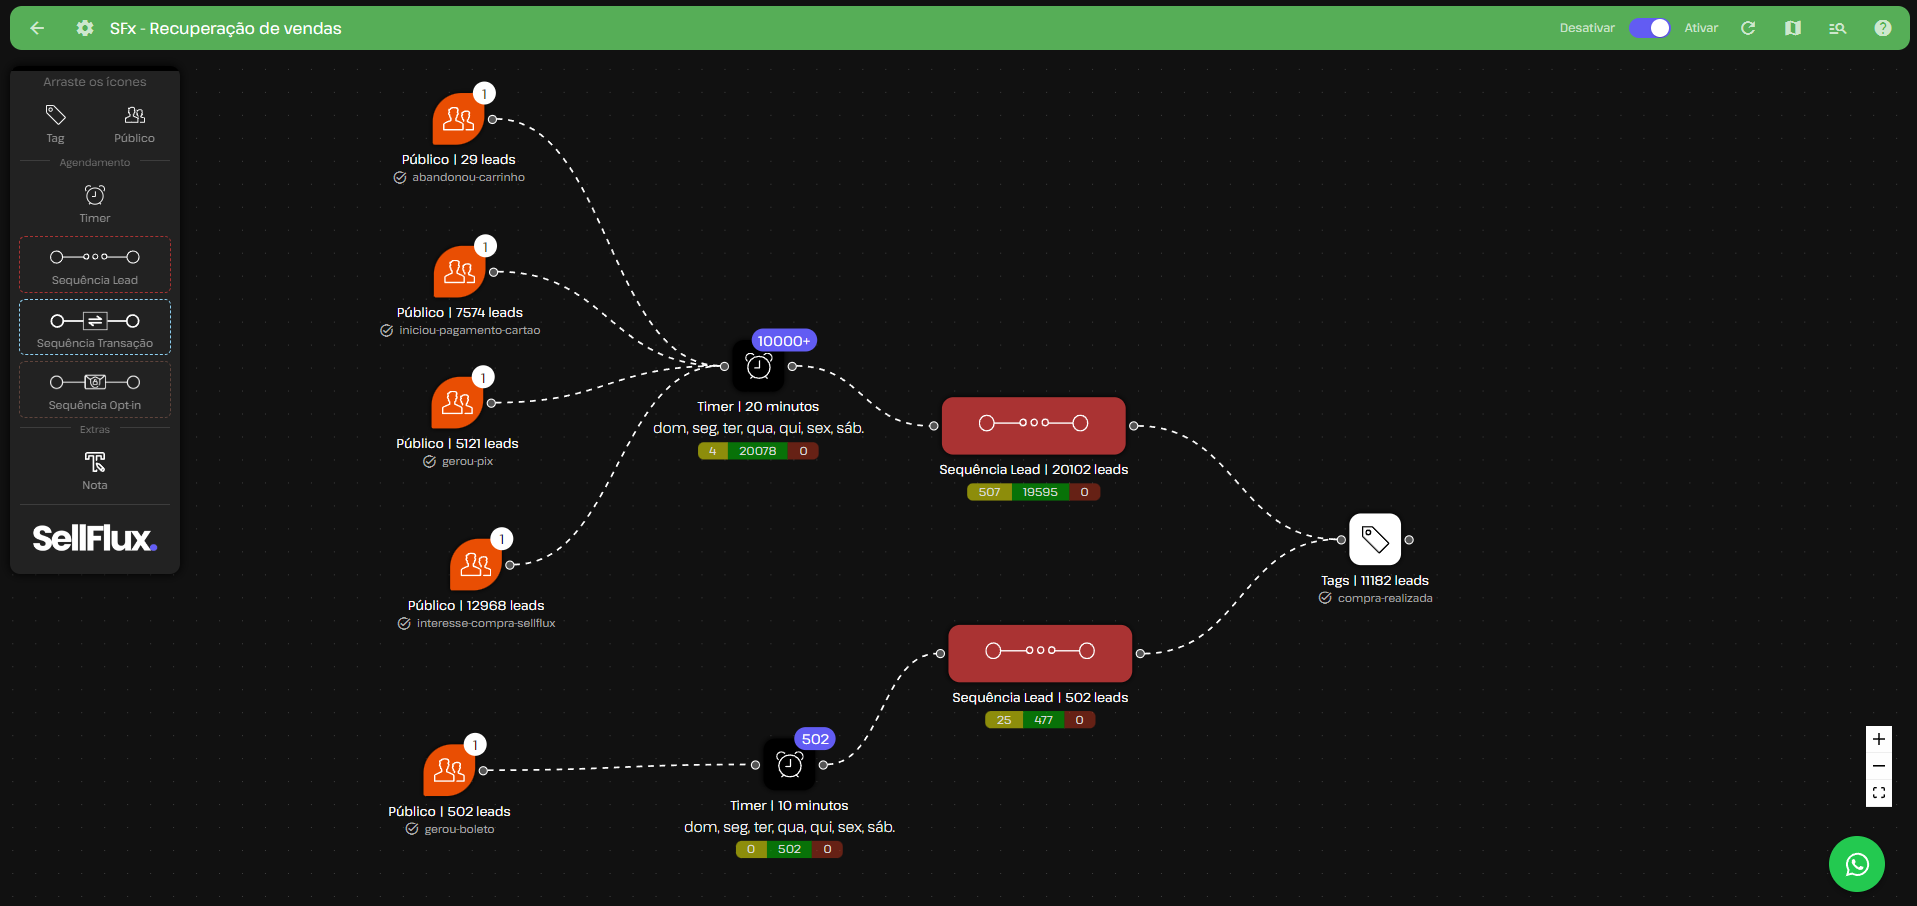The height and width of the screenshot is (906, 1917).
Task: Click the fit-to-screen canvas button
Action: (1879, 793)
